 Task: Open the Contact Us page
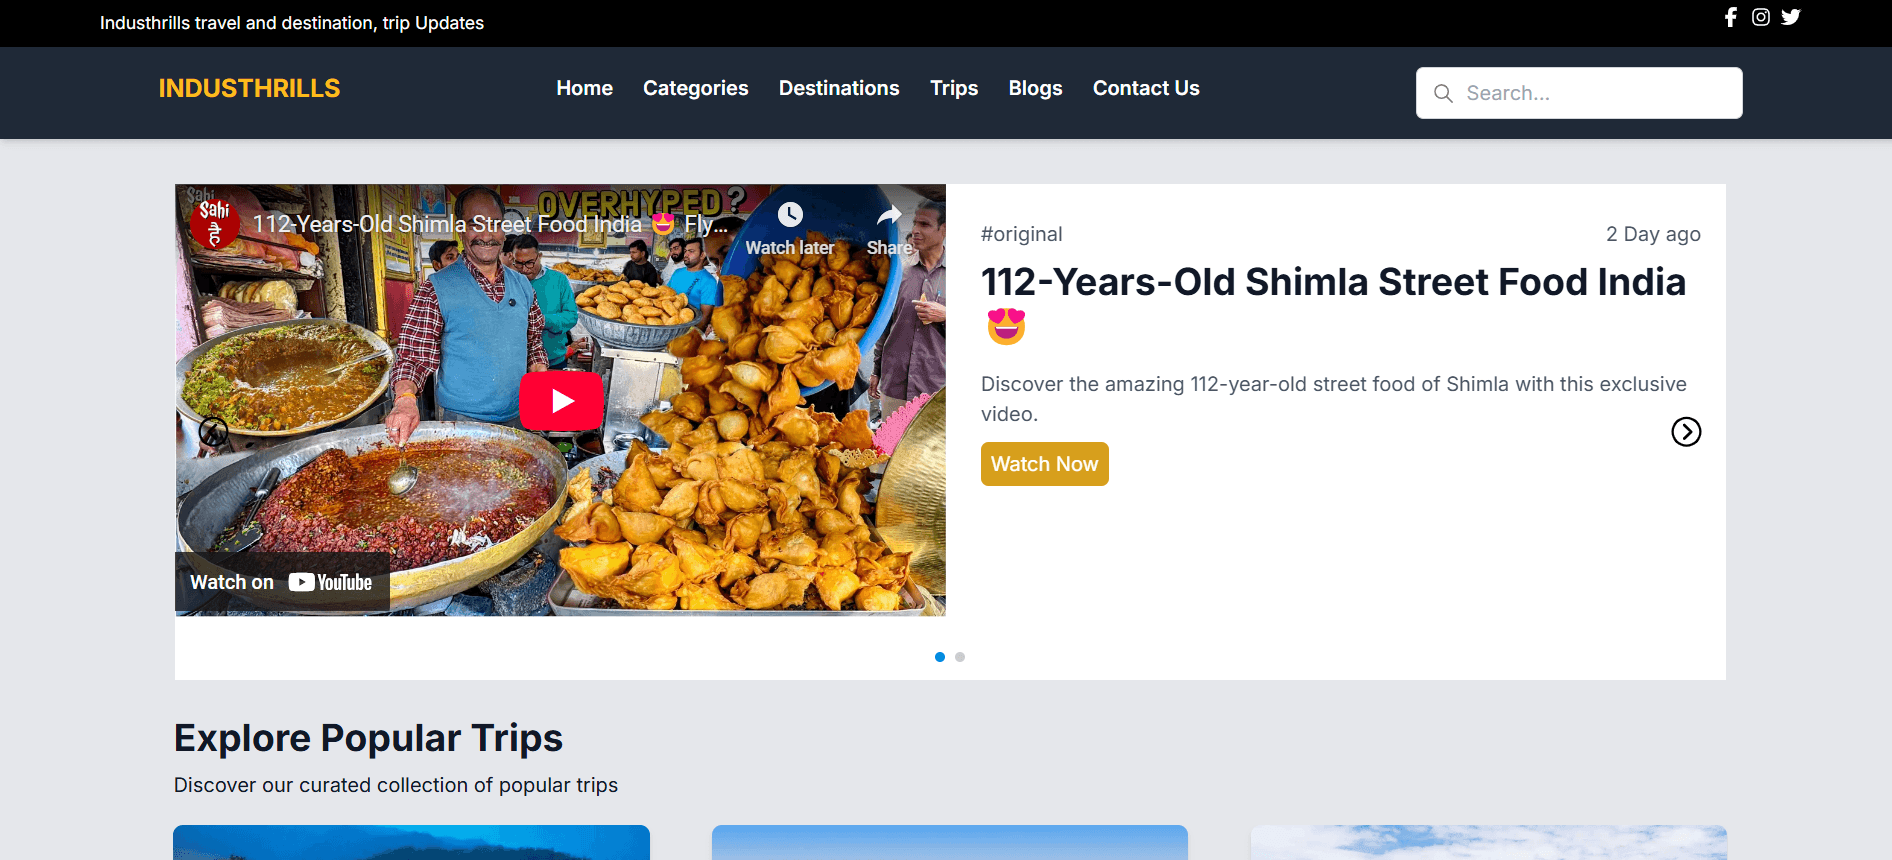pos(1146,88)
